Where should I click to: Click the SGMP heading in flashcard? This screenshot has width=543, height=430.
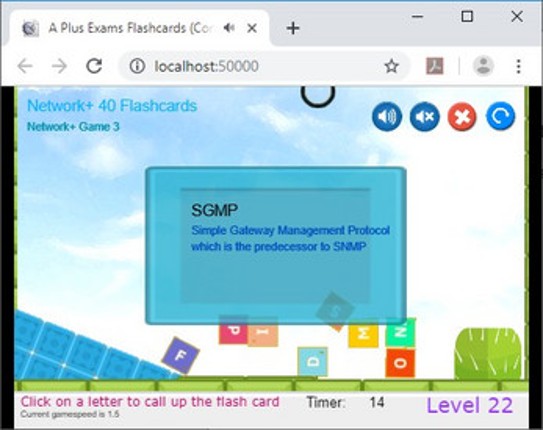[215, 210]
